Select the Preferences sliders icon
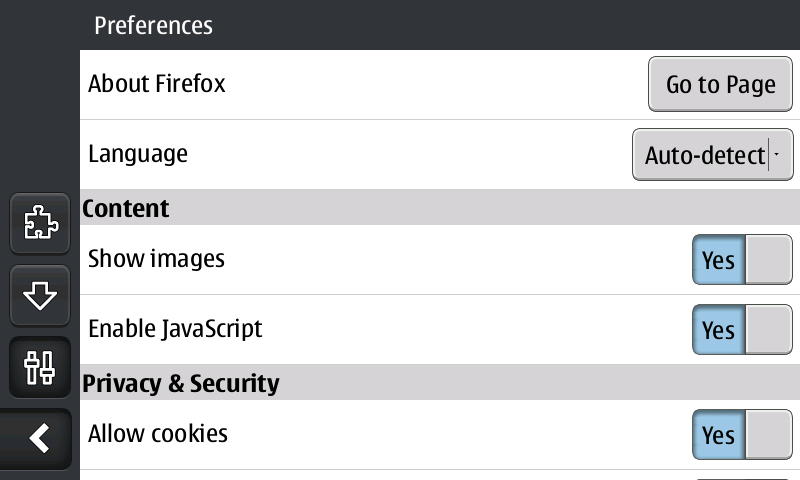This screenshot has height=480, width=800. (40, 367)
